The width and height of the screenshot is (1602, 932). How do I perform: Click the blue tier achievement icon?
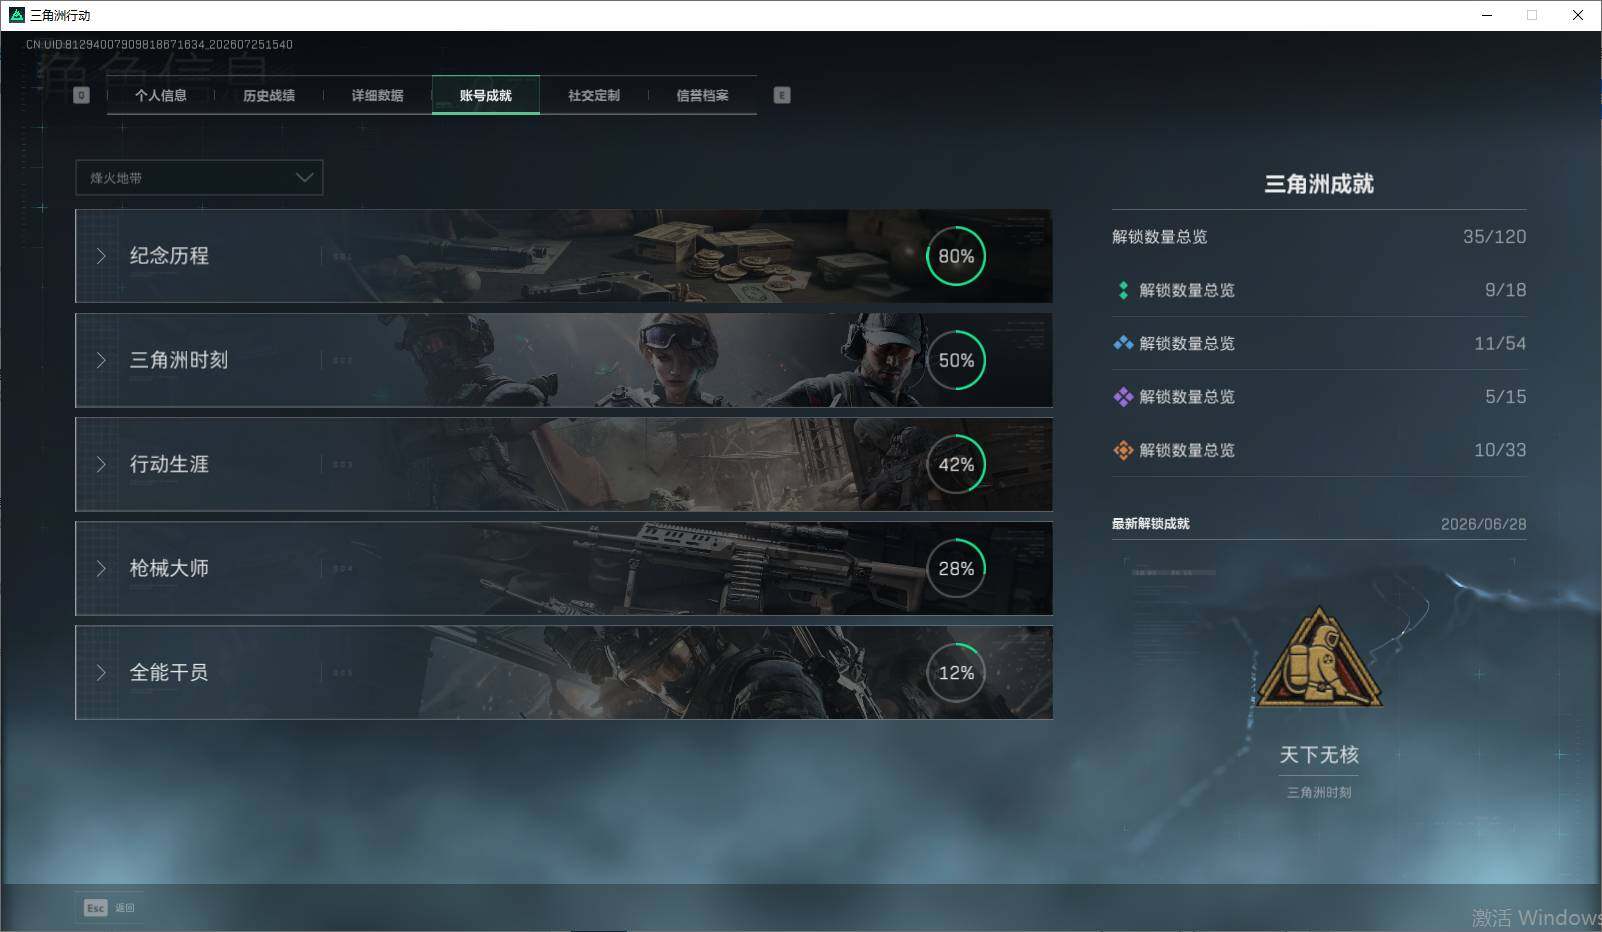pos(1123,343)
